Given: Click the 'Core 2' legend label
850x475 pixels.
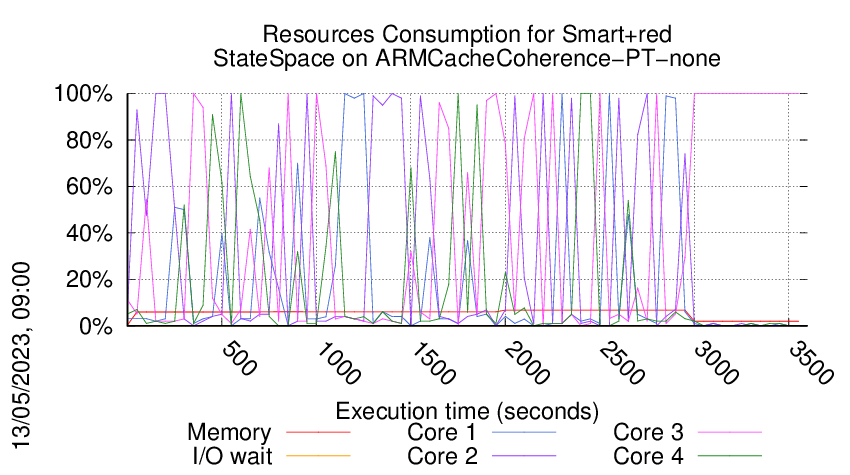Looking at the screenshot, I should (x=442, y=456).
